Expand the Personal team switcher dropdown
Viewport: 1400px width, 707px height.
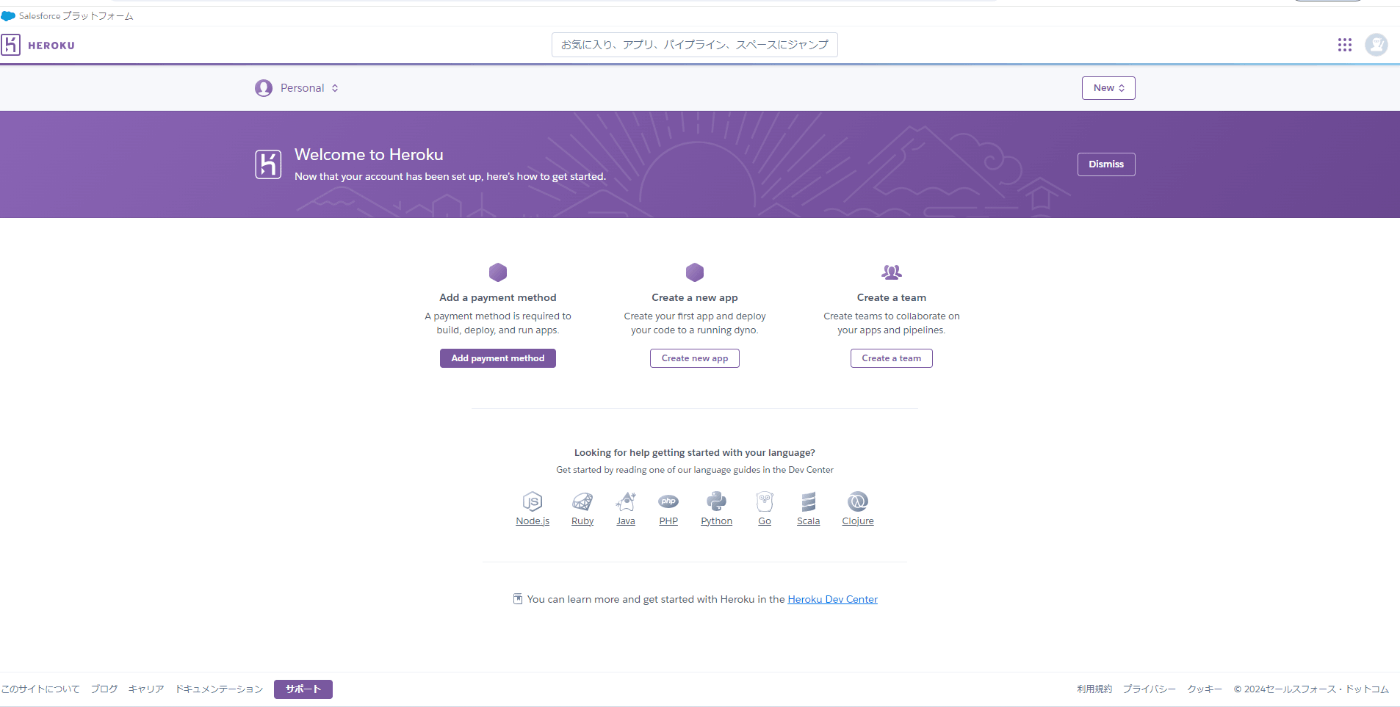(297, 88)
